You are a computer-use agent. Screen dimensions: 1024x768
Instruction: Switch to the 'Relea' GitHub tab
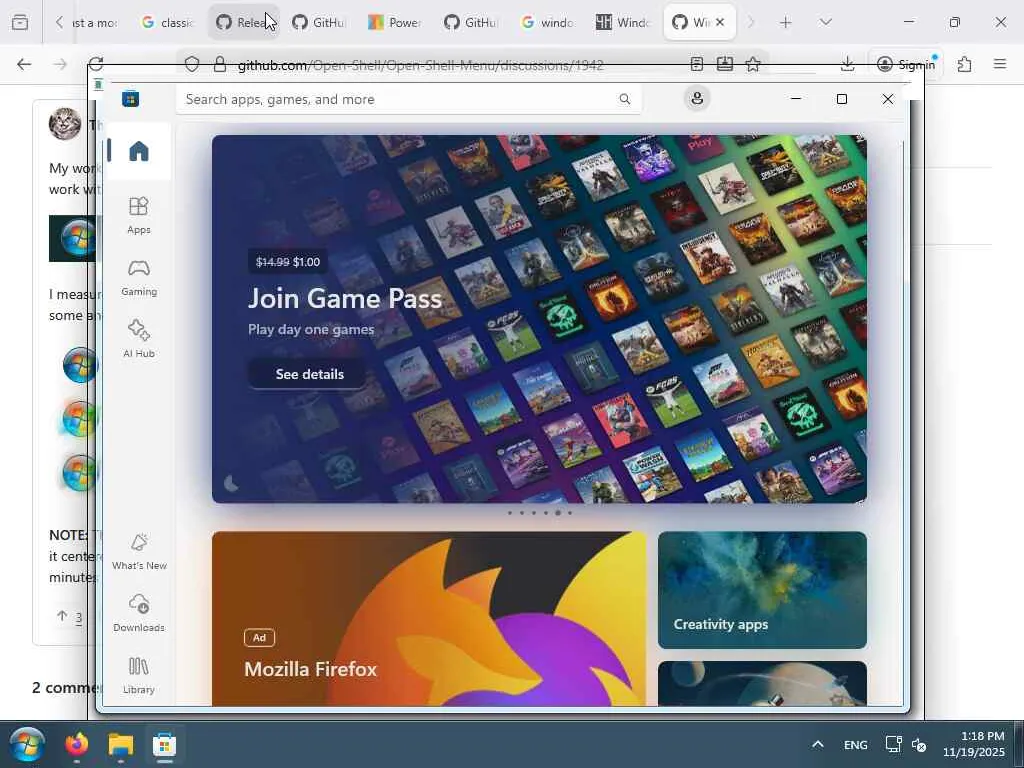pyautogui.click(x=244, y=23)
